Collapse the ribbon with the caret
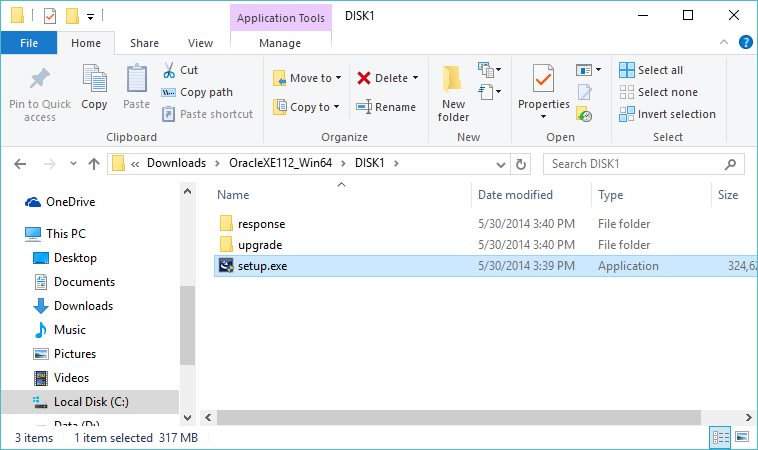This screenshot has height=450, width=758. click(x=724, y=43)
